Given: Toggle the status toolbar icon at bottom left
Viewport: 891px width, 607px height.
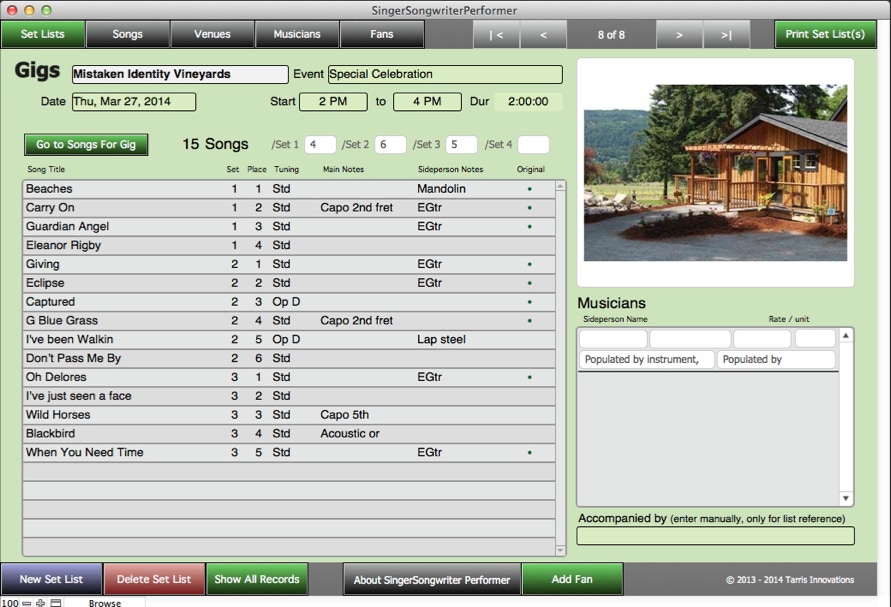Looking at the screenshot, I should tap(56, 602).
